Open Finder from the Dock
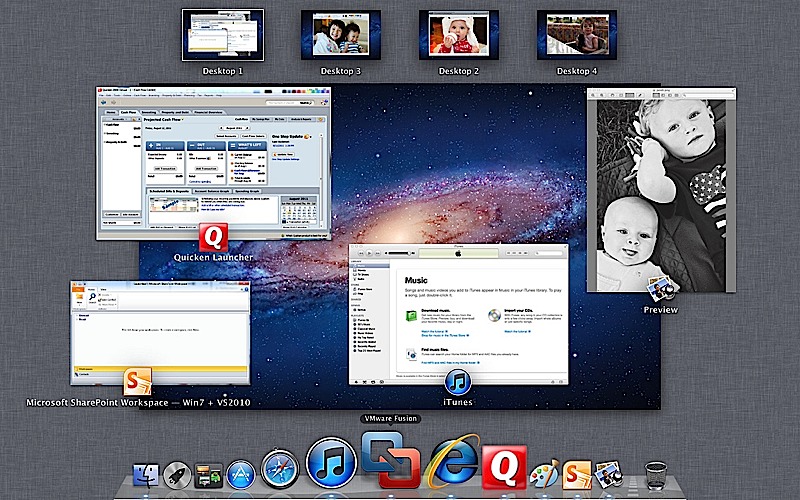 [146, 475]
